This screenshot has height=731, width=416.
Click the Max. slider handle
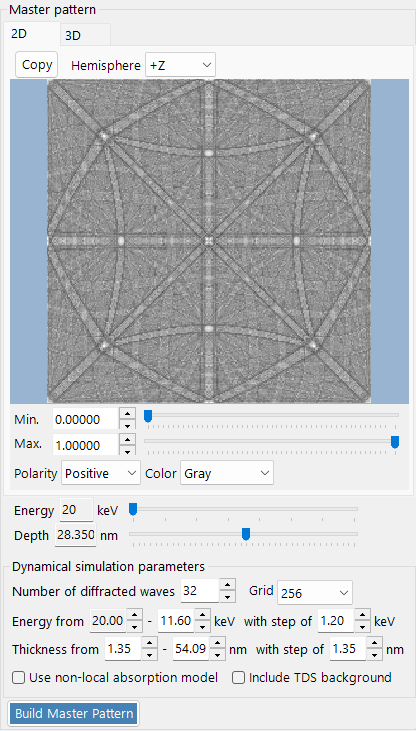click(x=395, y=441)
